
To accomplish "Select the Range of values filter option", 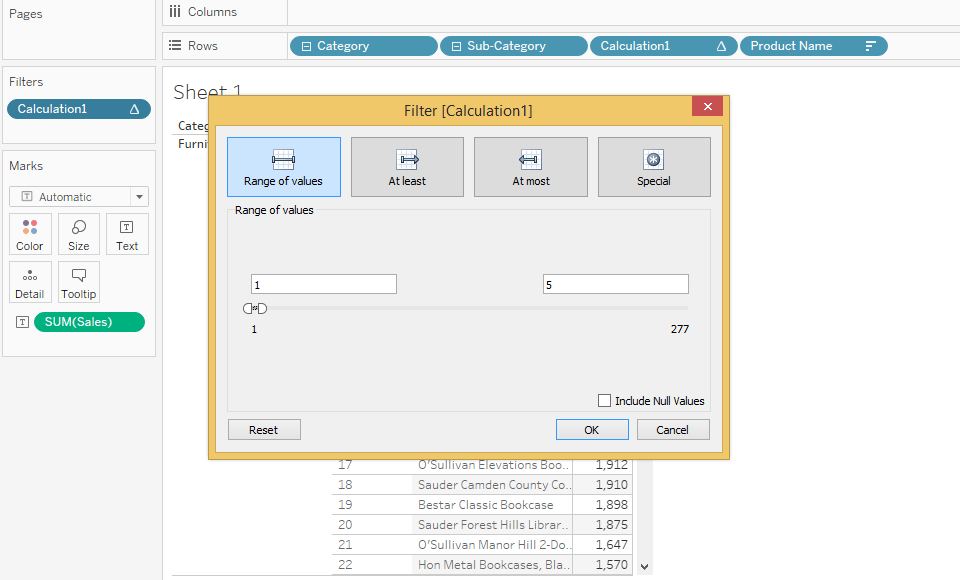I will coord(283,167).
